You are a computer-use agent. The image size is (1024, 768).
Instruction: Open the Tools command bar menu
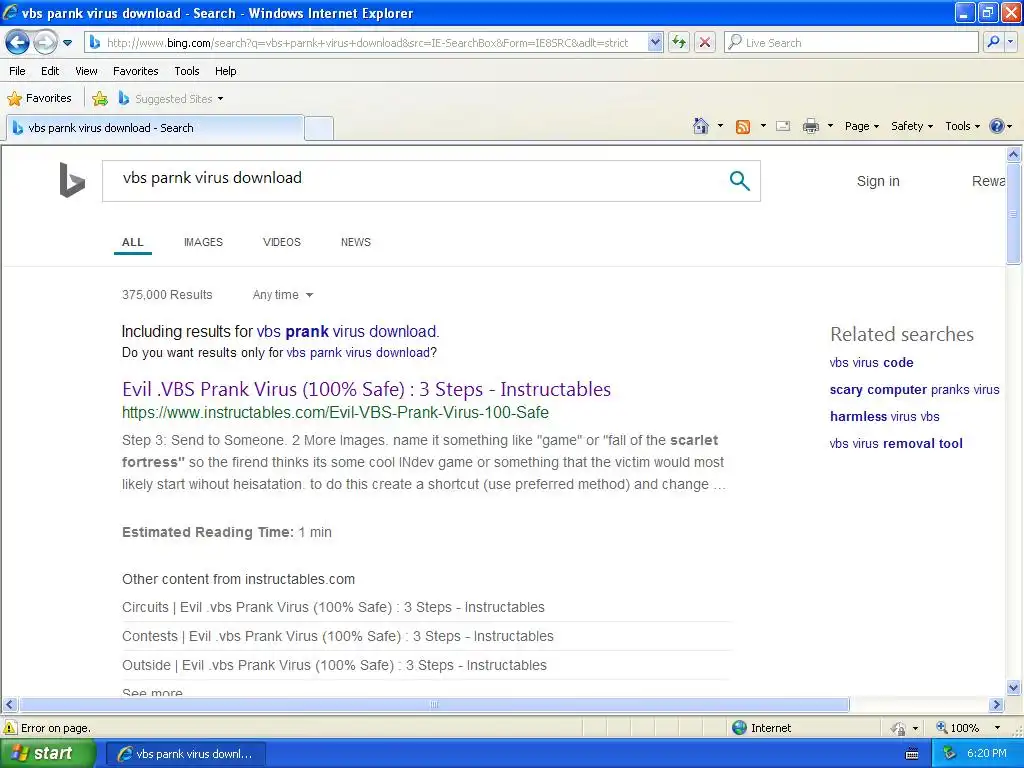[x=962, y=126]
